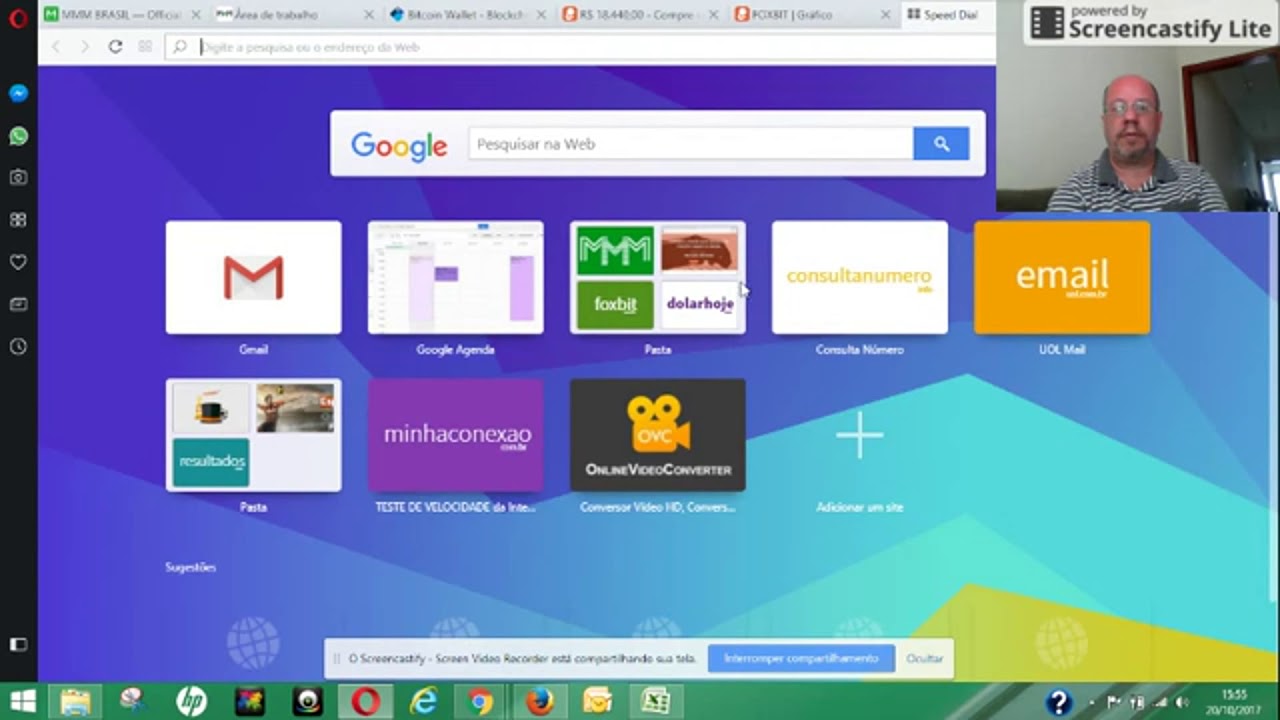Open the Opera menu logo
The image size is (1280, 720).
coord(18,17)
